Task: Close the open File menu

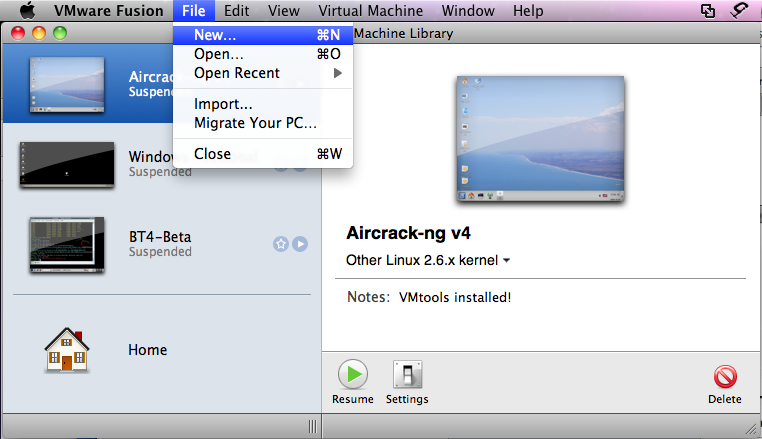Action: [193, 11]
